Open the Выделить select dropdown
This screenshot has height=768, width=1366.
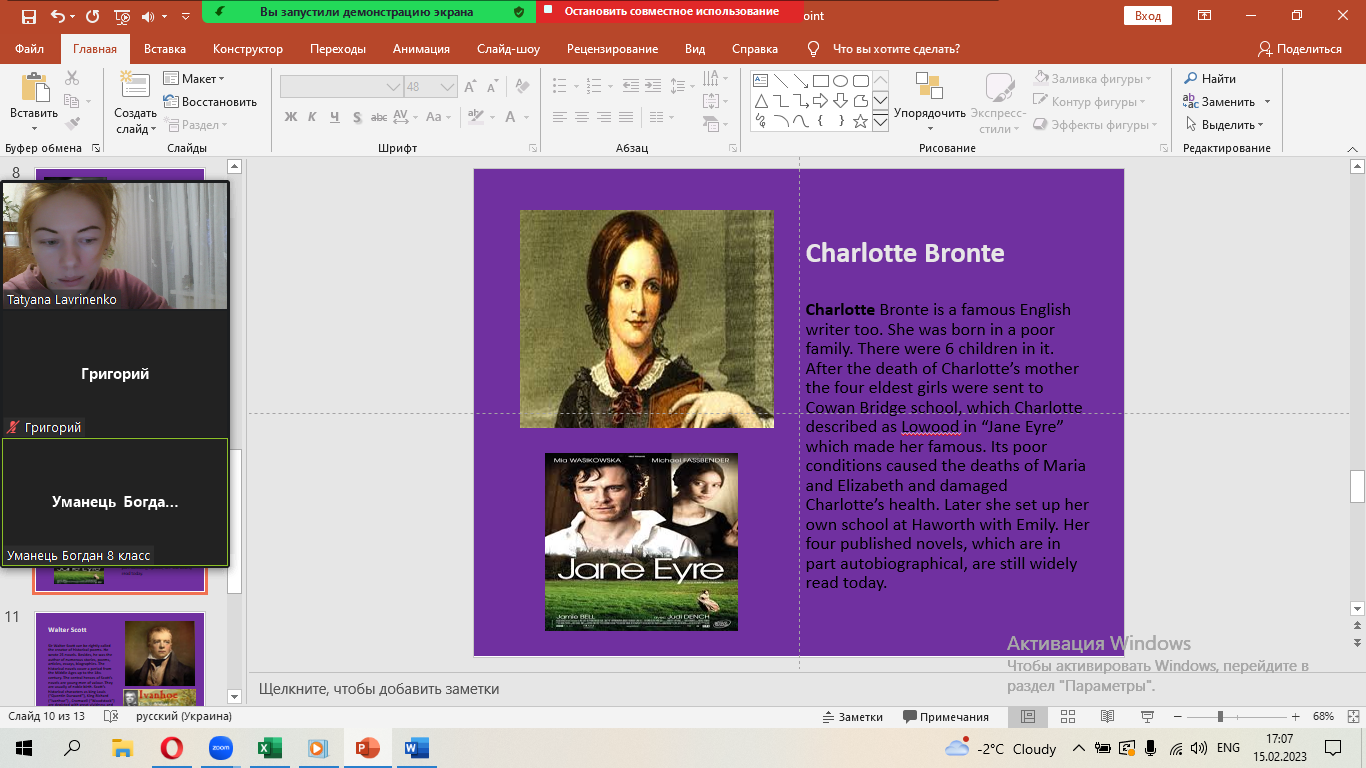tap(1225, 125)
